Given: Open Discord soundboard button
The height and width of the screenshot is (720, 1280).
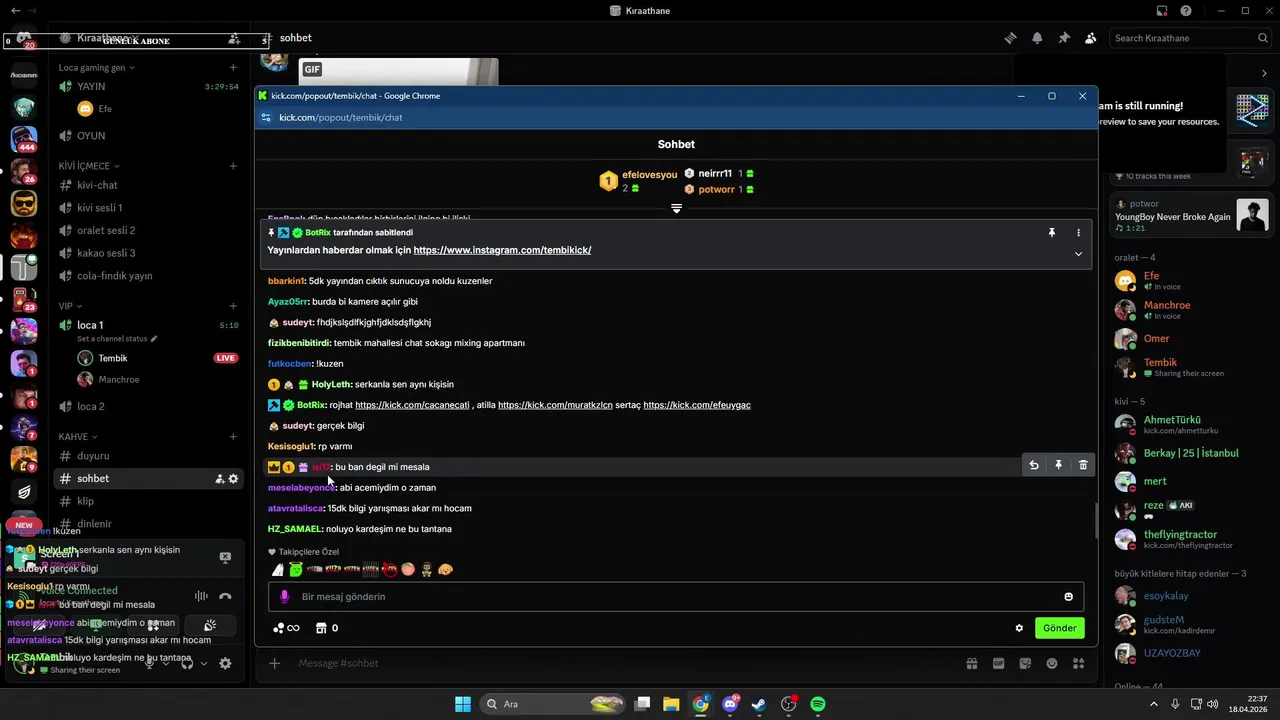Looking at the screenshot, I should (210, 625).
